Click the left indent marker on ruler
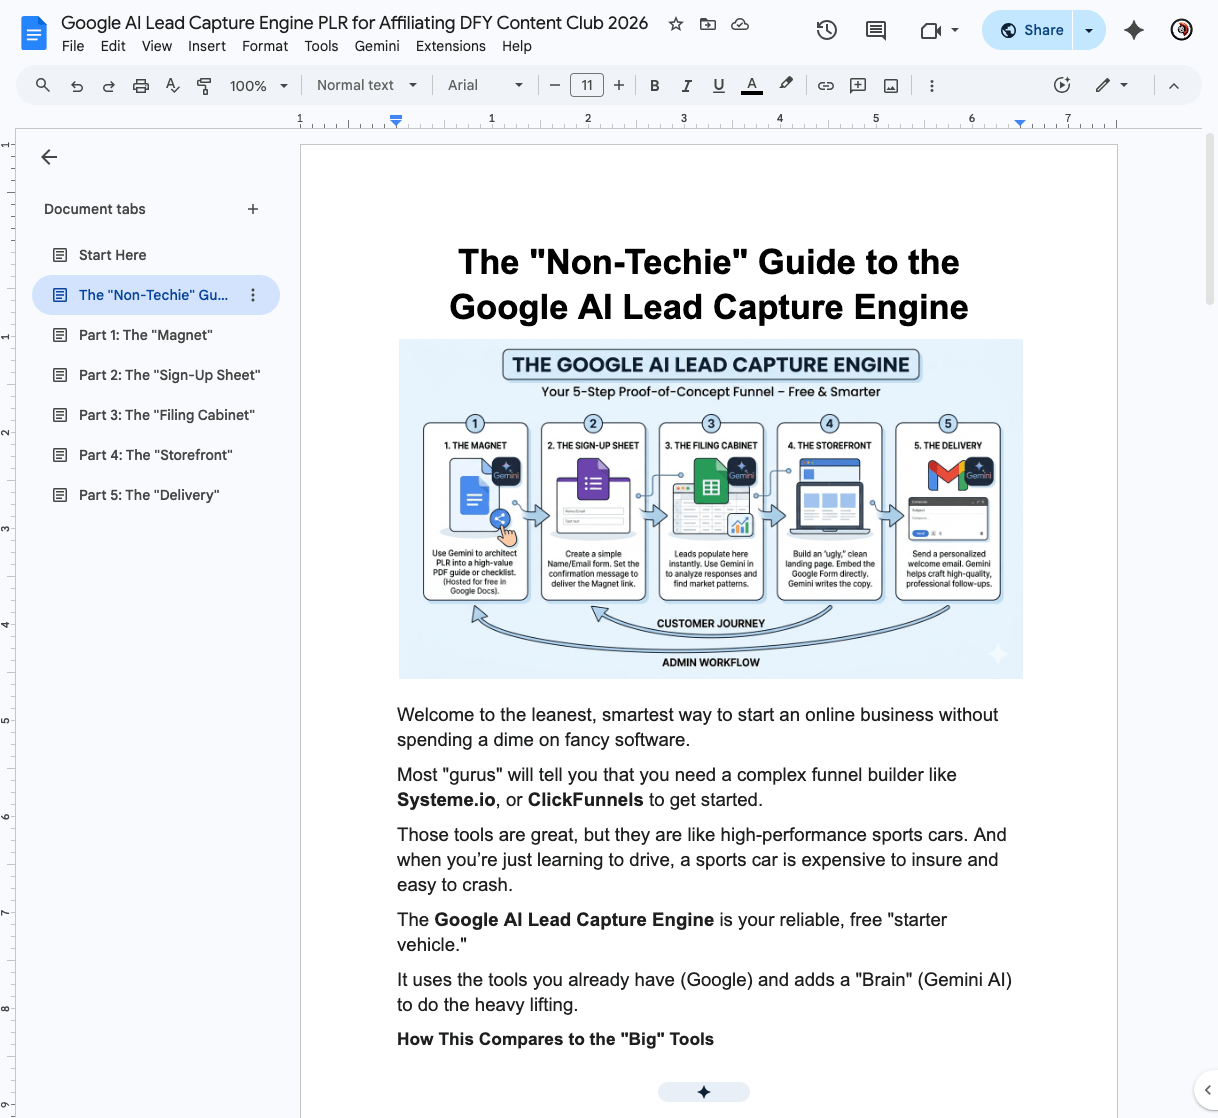1218x1118 pixels. [x=396, y=121]
